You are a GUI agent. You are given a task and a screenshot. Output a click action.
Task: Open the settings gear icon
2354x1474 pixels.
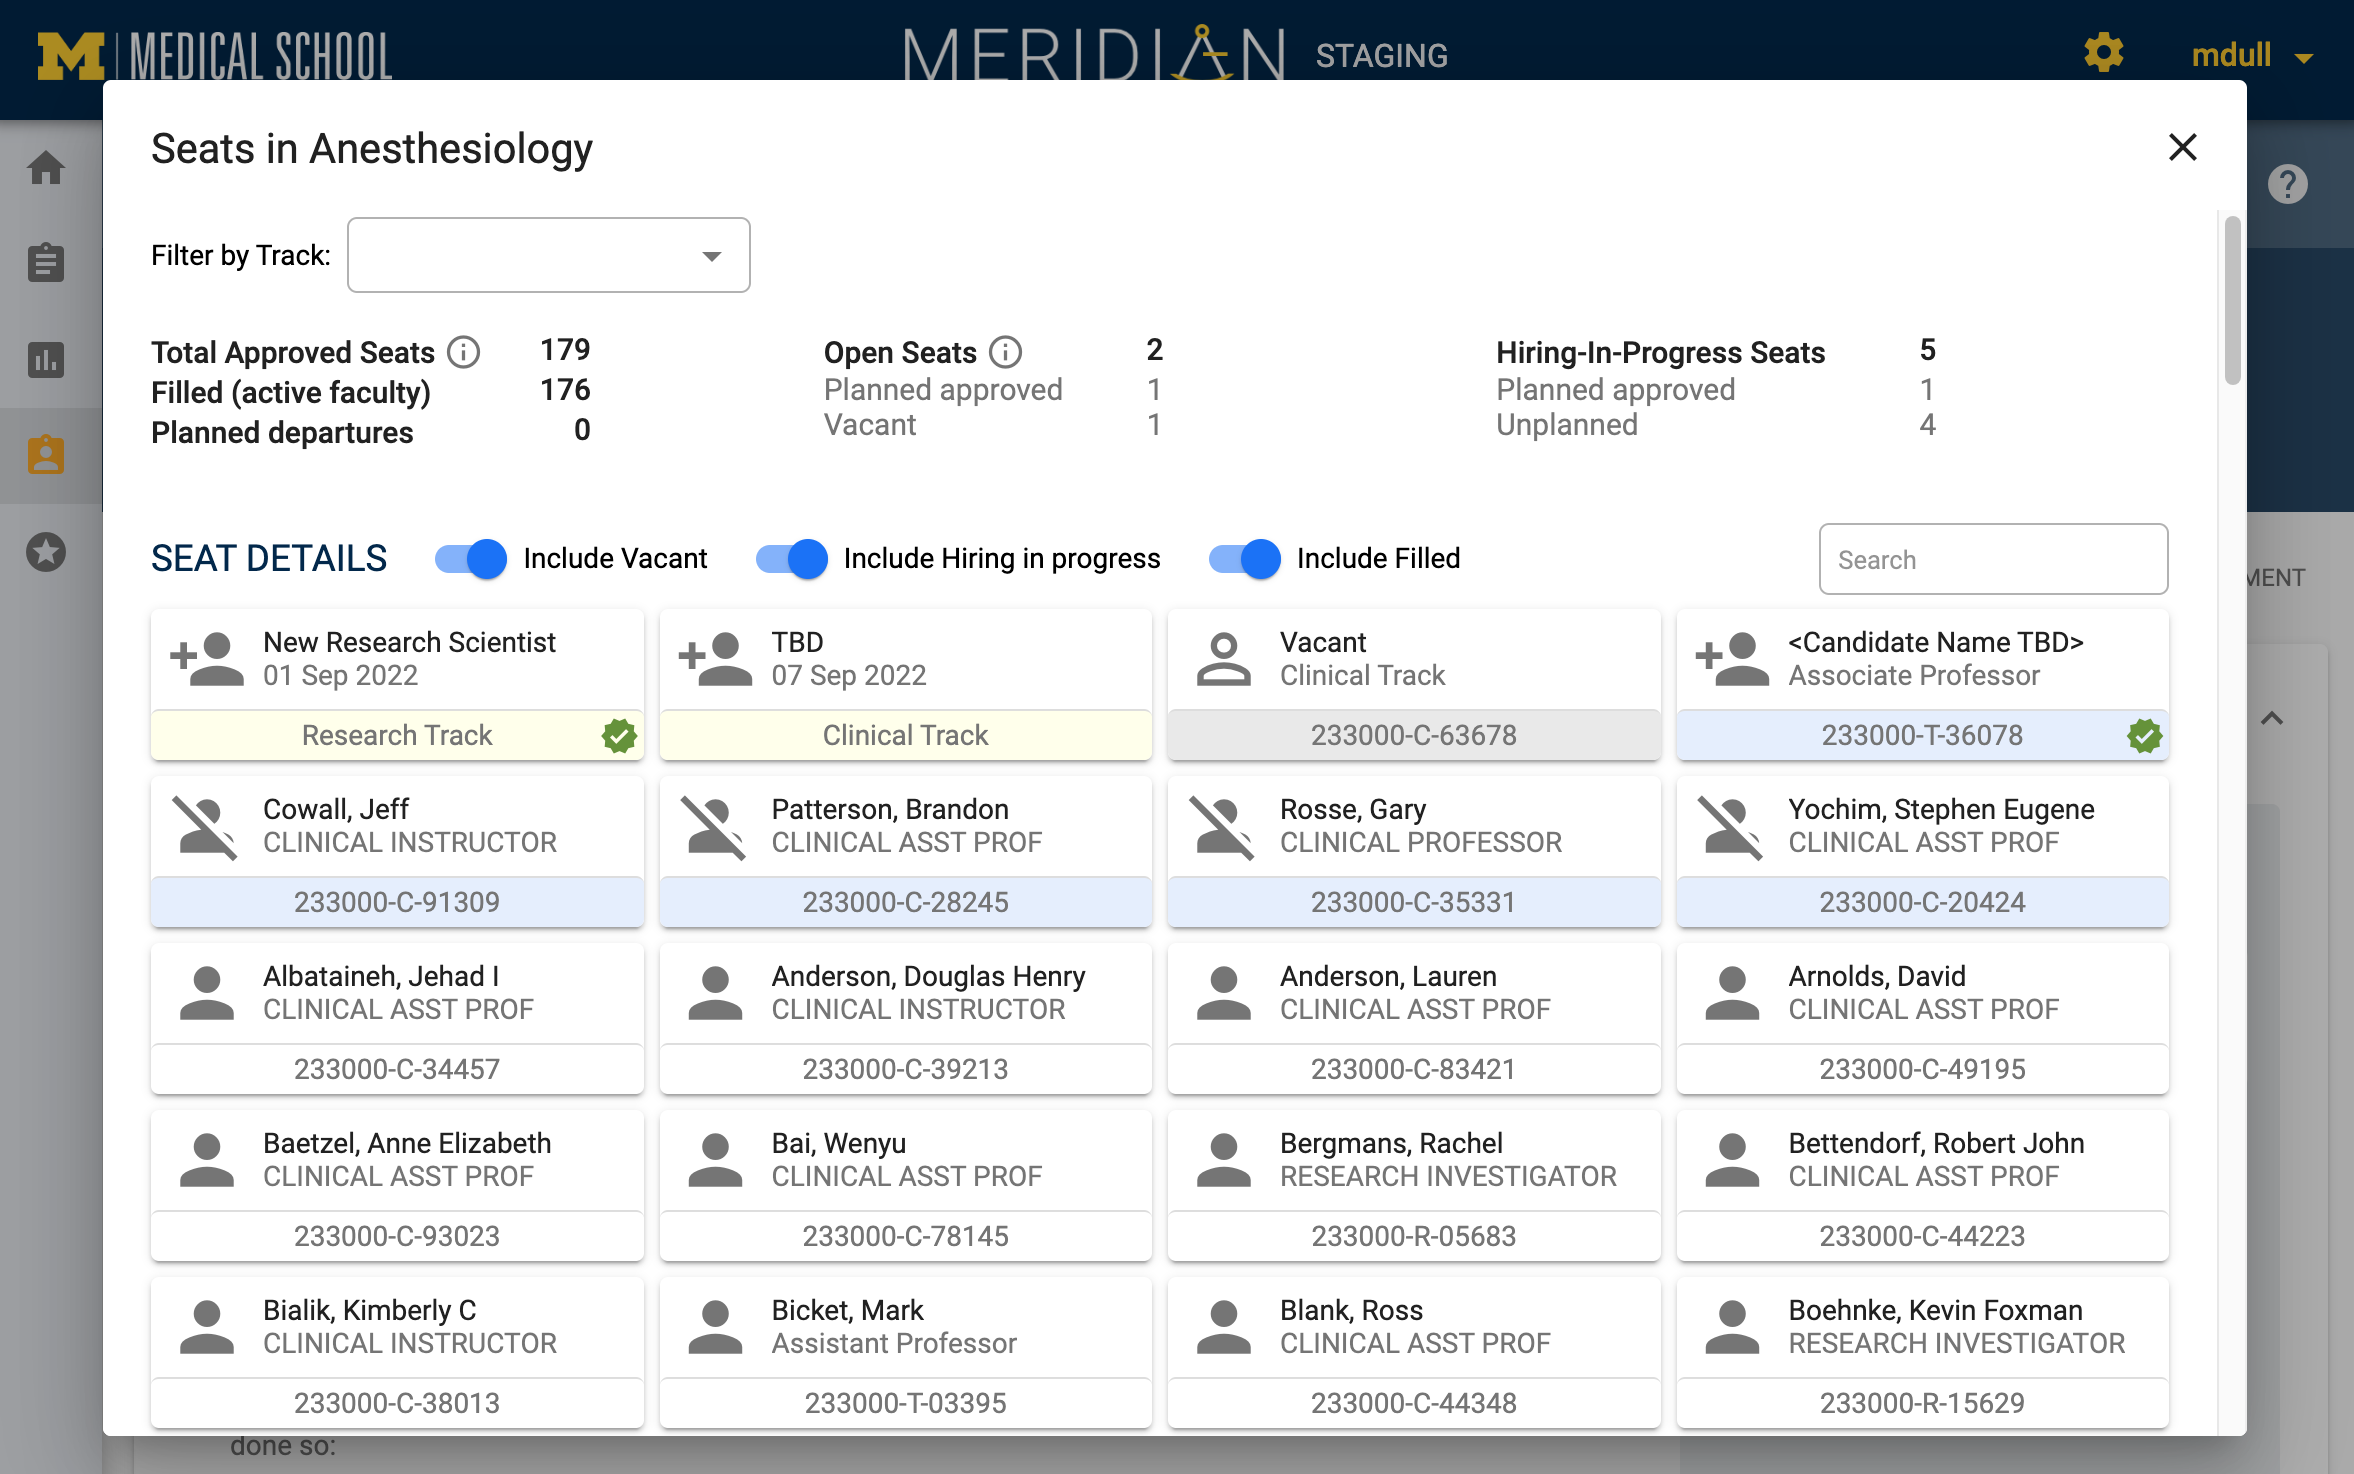click(x=2104, y=54)
